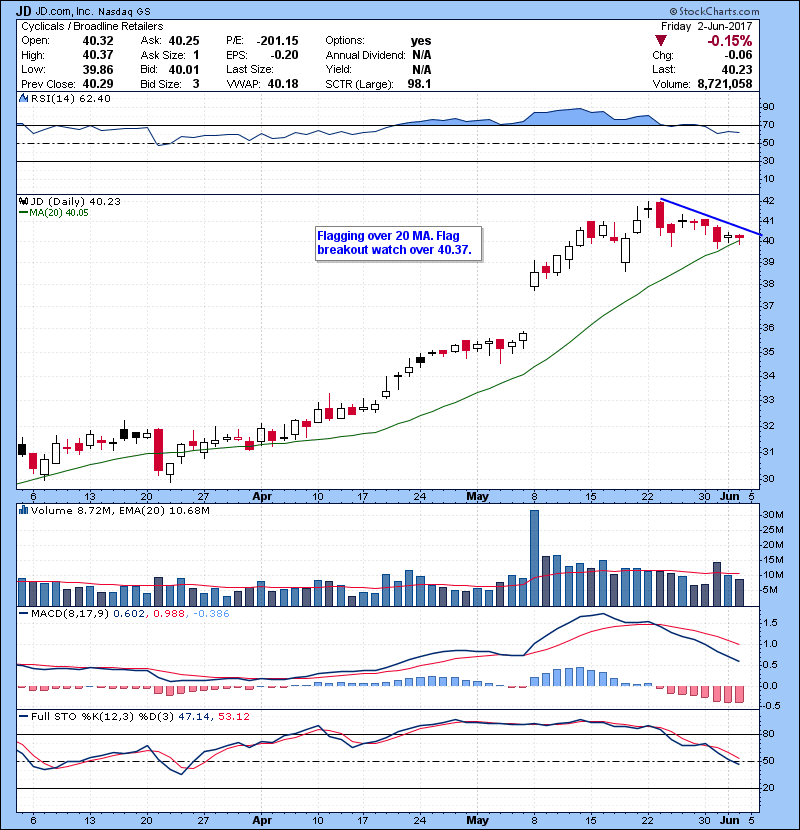Screen dimensions: 800x830
Task: Click the Options value 'yes'
Action: tap(421, 41)
